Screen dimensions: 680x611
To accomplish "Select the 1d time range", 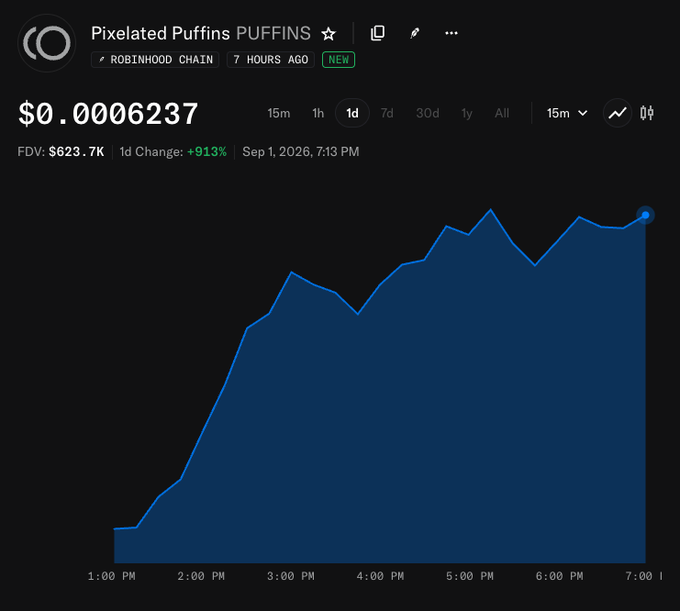I will 352,113.
